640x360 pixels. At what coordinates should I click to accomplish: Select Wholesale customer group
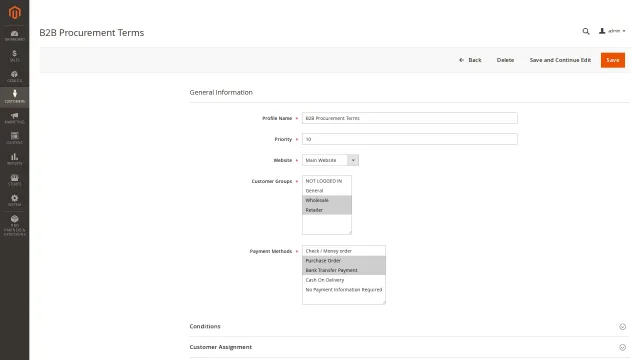pyautogui.click(x=327, y=200)
